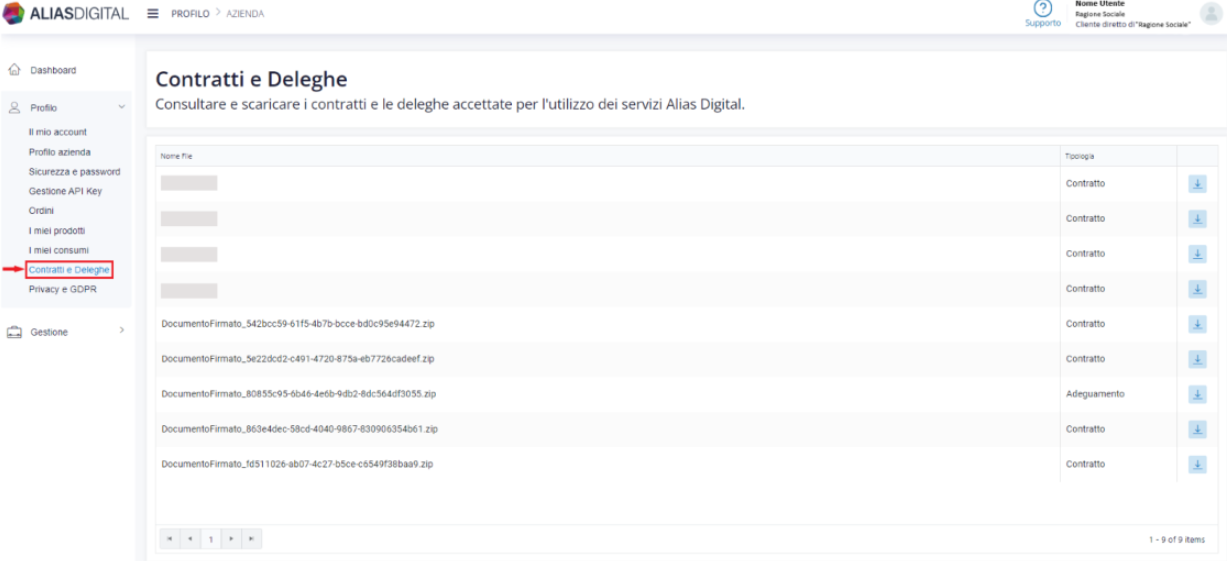Click the Dashboard home icon
This screenshot has height=561, width=1227.
click(x=14, y=70)
